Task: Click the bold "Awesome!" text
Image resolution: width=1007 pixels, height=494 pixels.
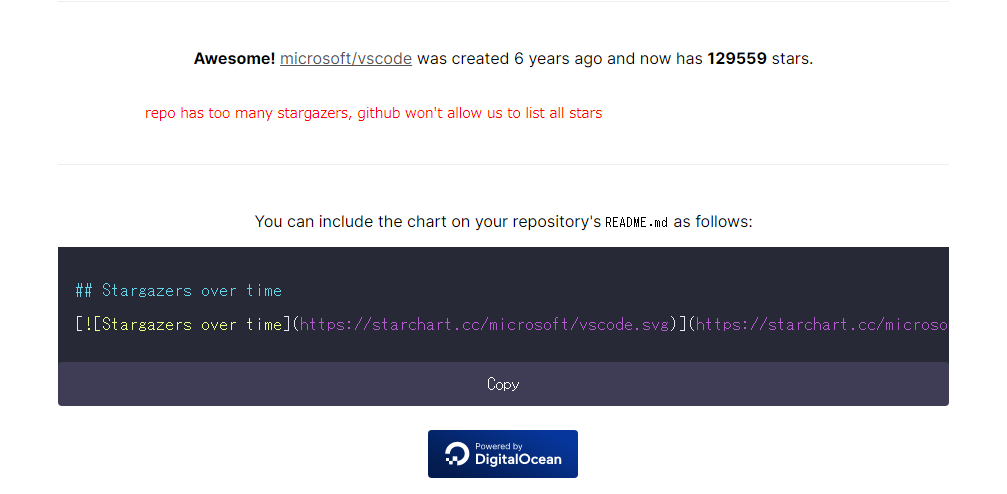Action: click(x=234, y=59)
